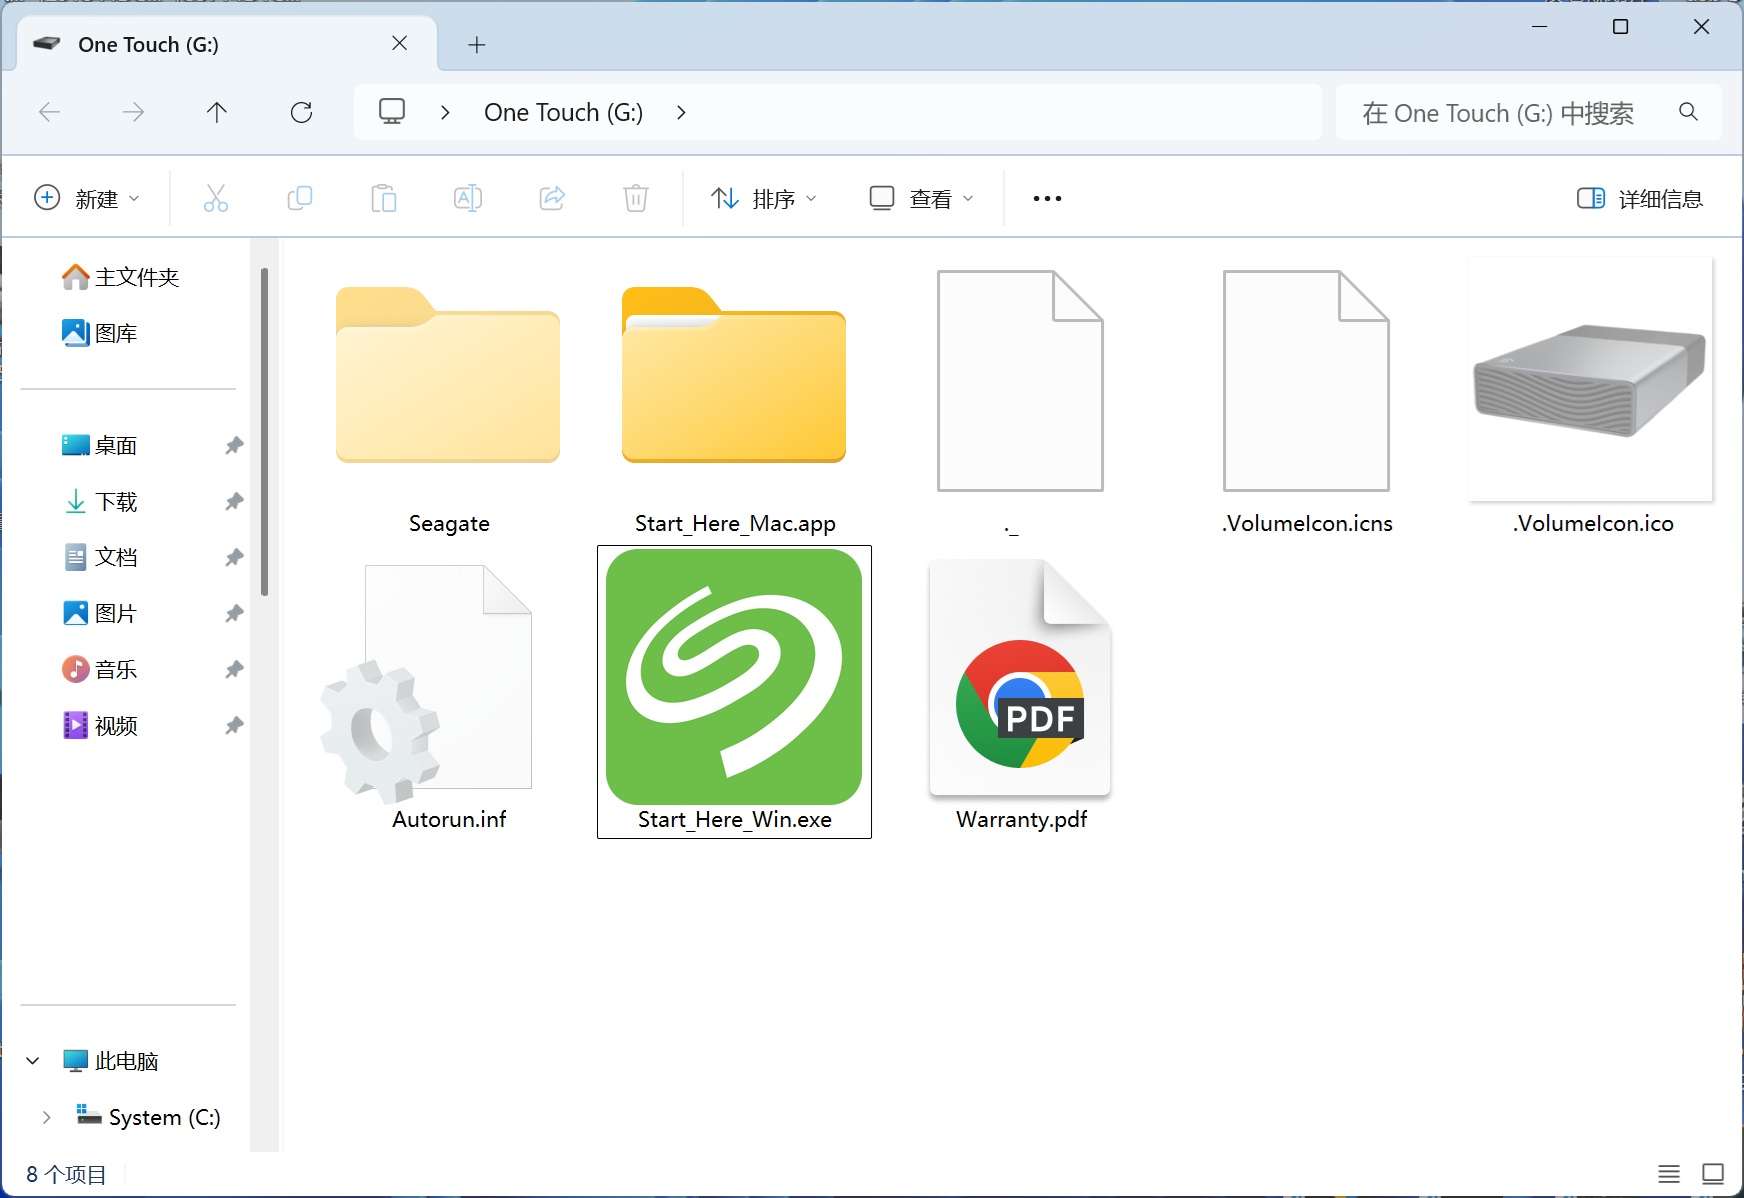Click the pin icon next to 视频
This screenshot has width=1744, height=1198.
click(234, 725)
